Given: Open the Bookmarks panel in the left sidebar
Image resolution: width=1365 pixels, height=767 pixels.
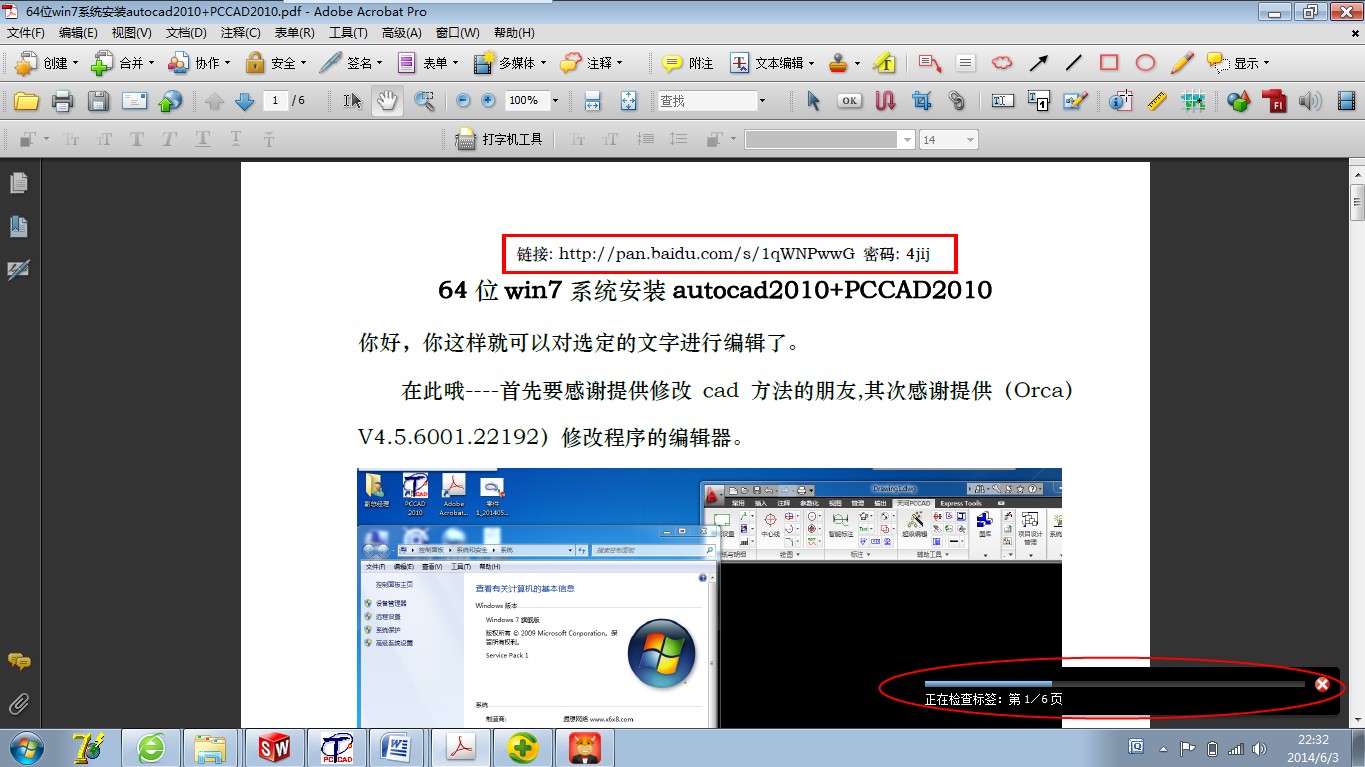Looking at the screenshot, I should 19,226.
